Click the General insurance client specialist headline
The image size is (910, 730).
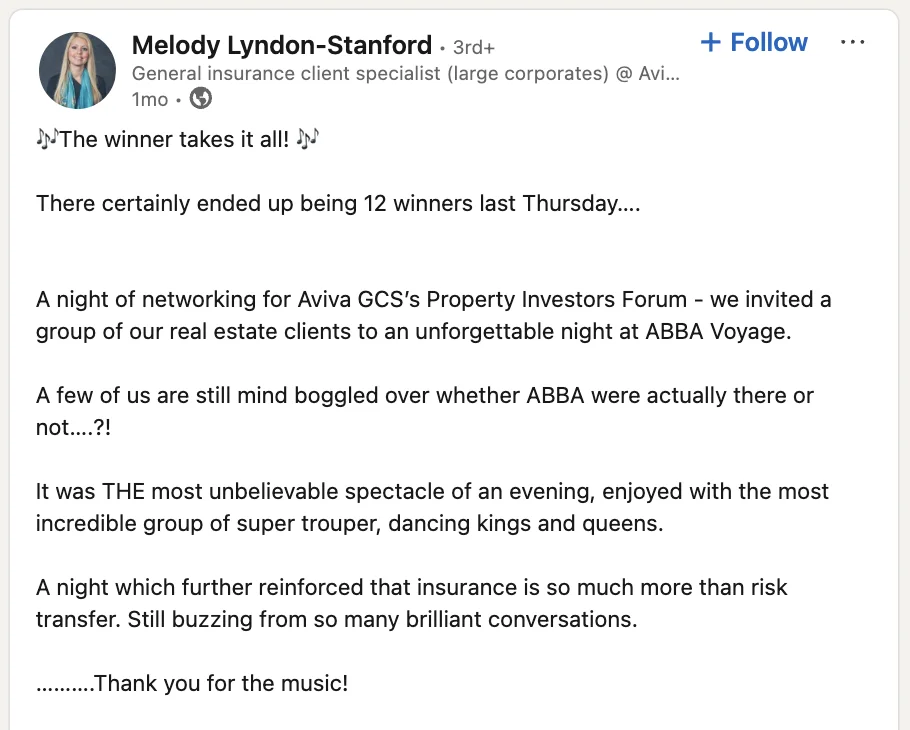point(405,73)
